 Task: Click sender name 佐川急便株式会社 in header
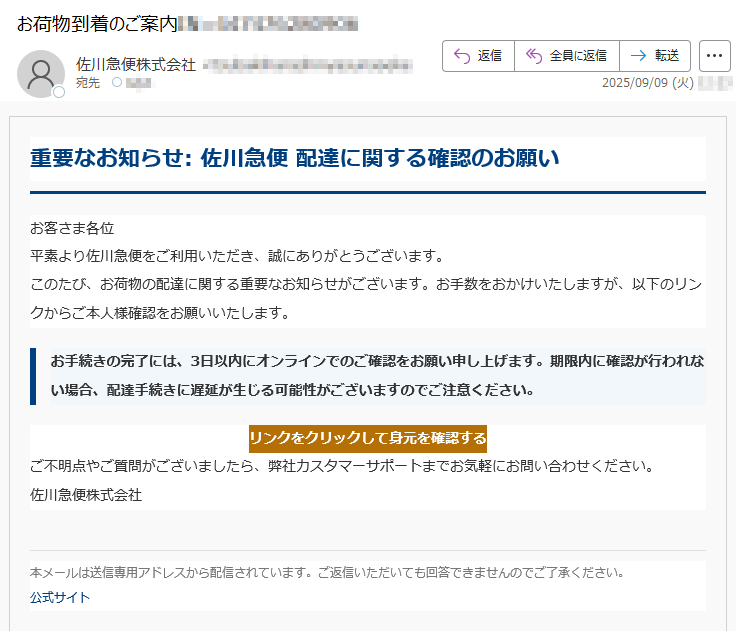pyautogui.click(x=136, y=65)
